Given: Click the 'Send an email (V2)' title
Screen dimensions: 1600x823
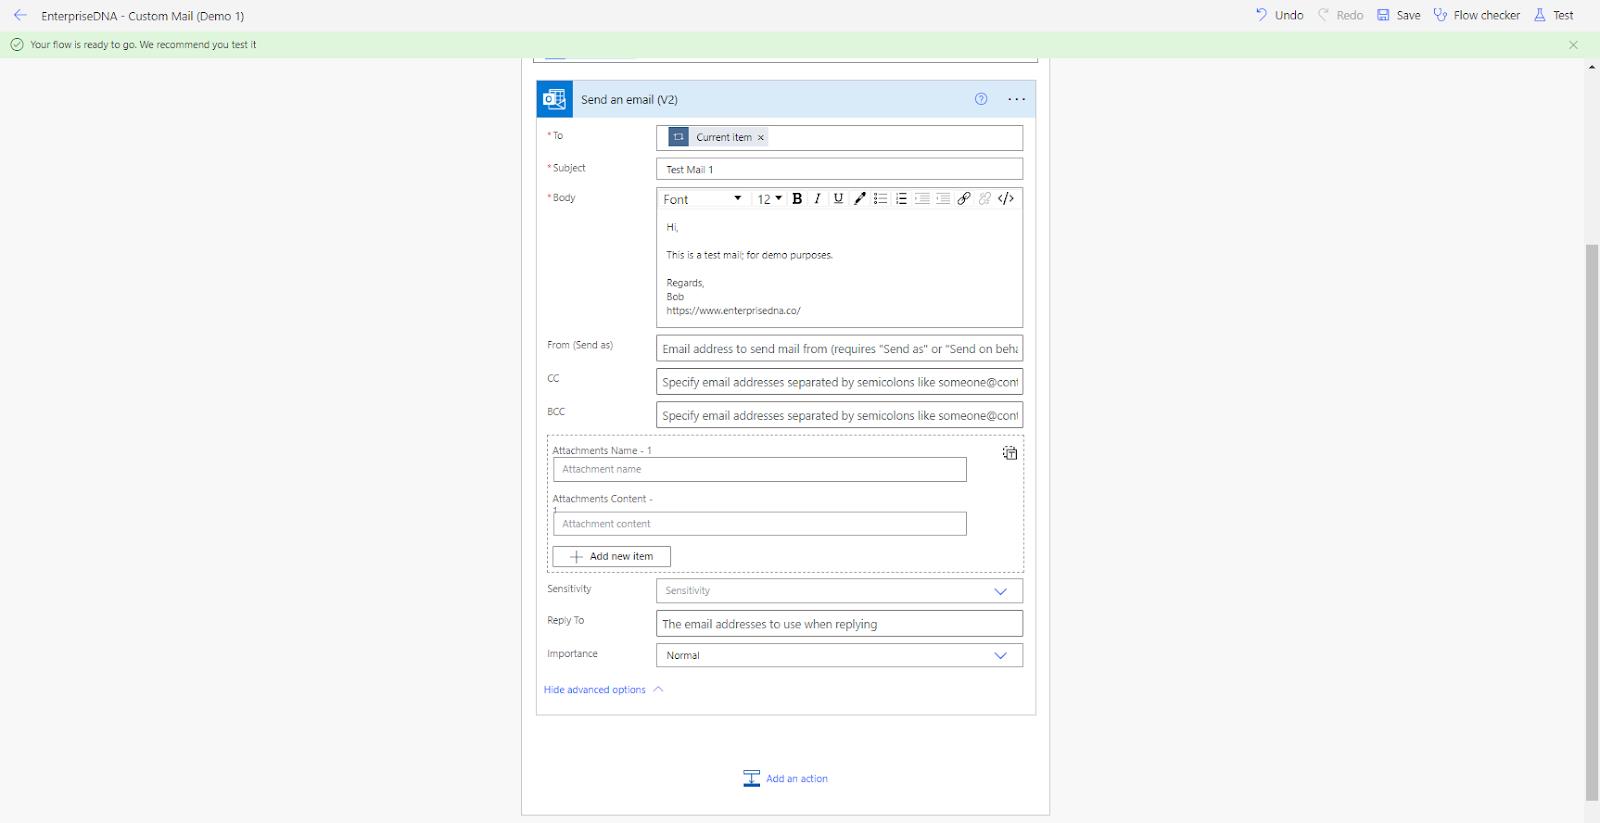Looking at the screenshot, I should tap(629, 100).
